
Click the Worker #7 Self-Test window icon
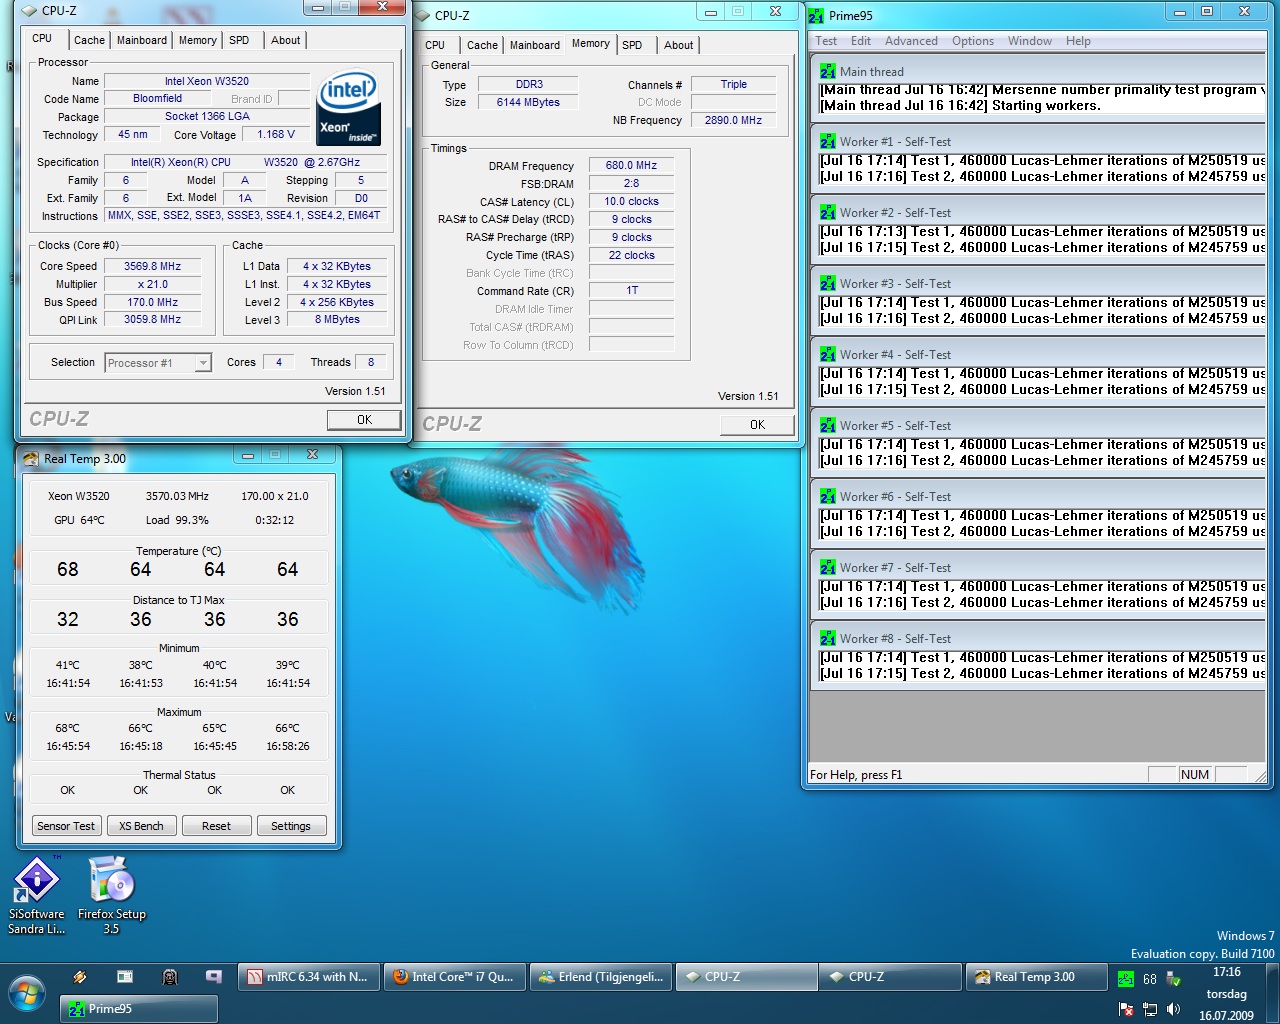[x=828, y=568]
